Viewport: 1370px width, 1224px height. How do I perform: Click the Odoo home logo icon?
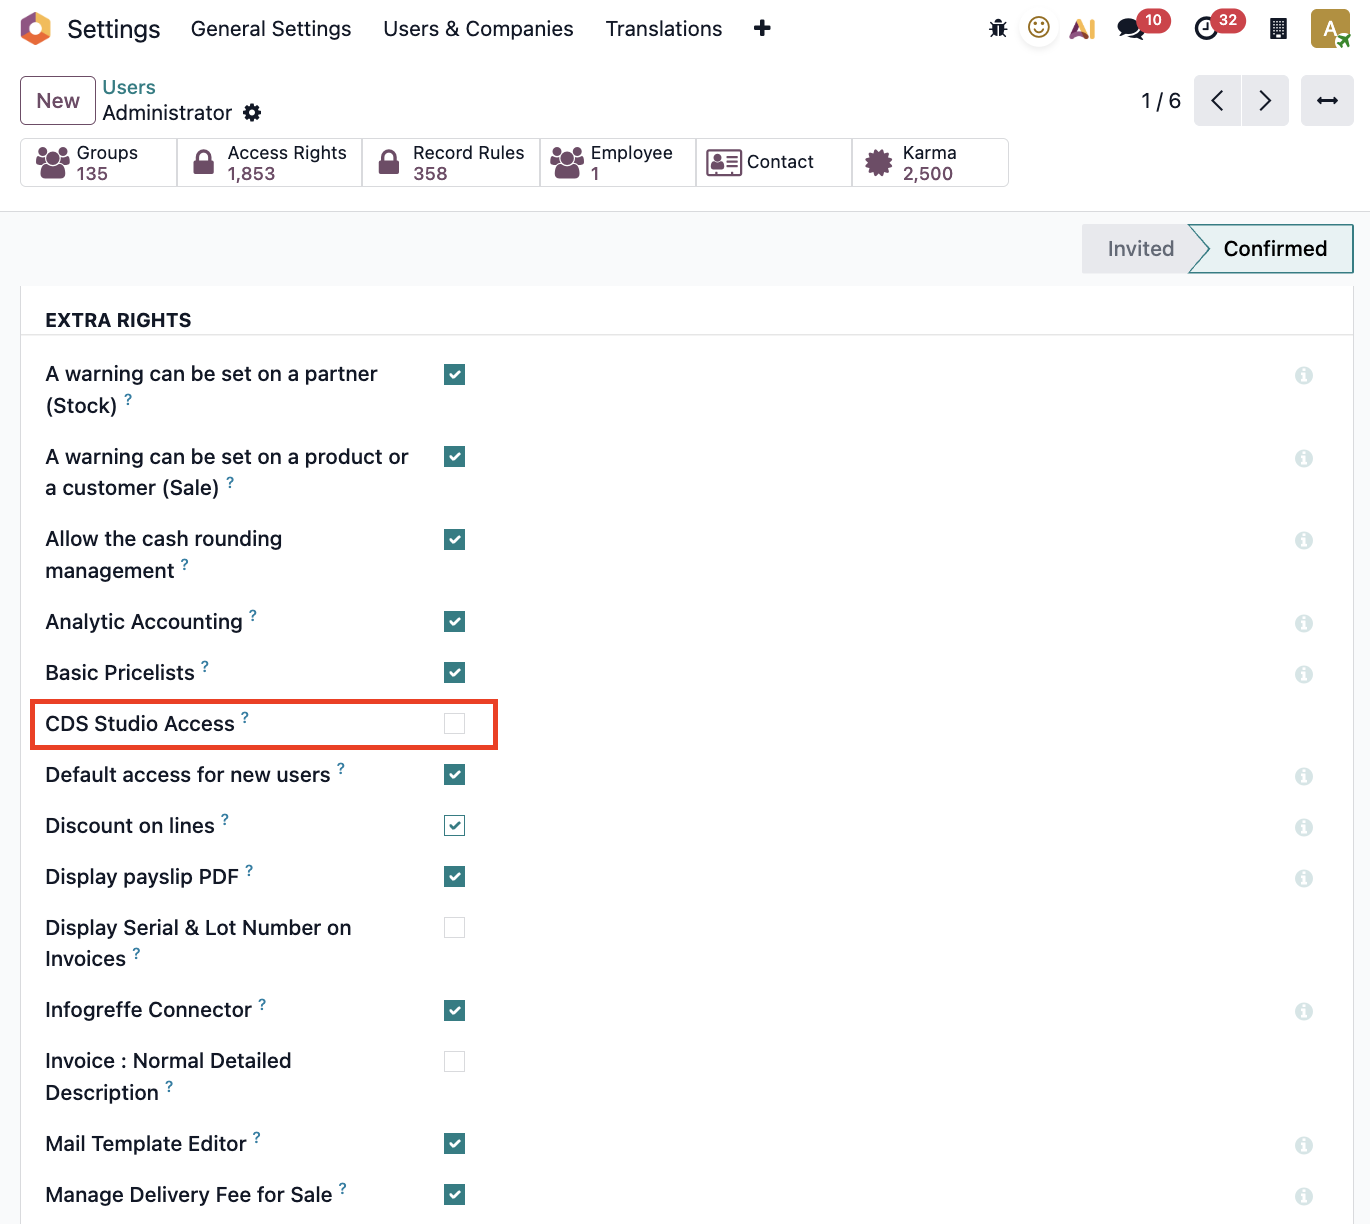[35, 29]
